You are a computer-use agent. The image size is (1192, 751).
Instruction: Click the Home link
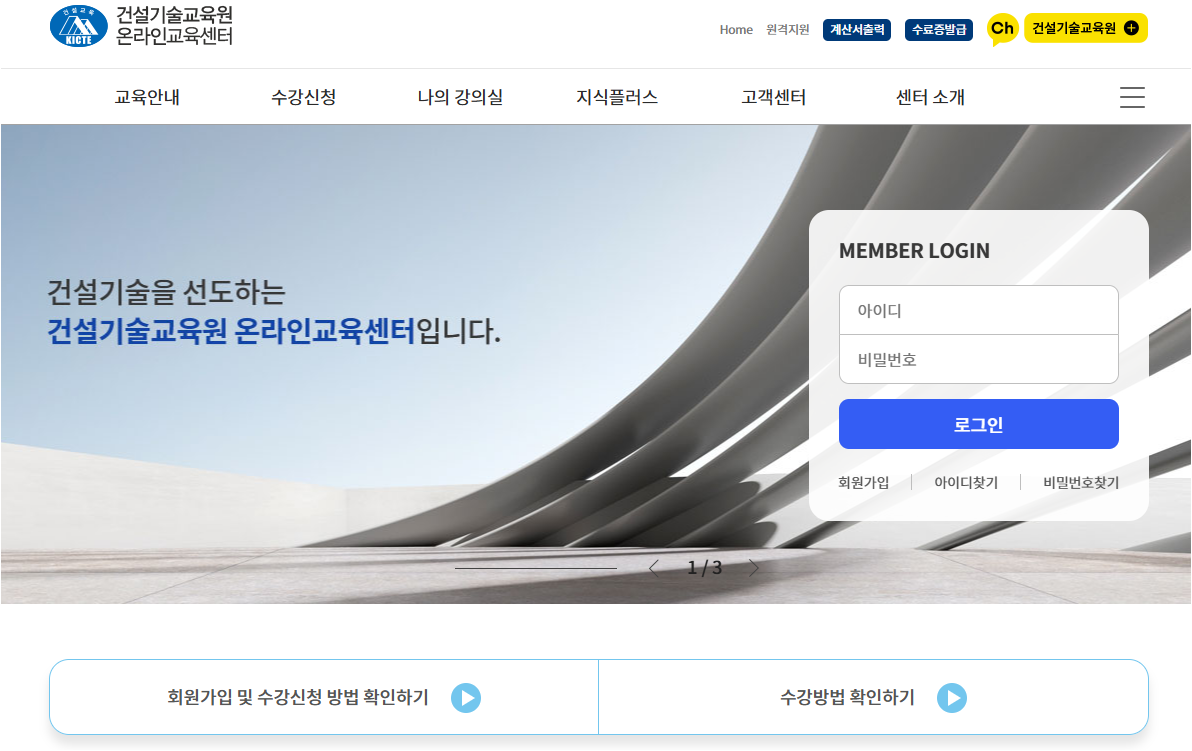(736, 30)
